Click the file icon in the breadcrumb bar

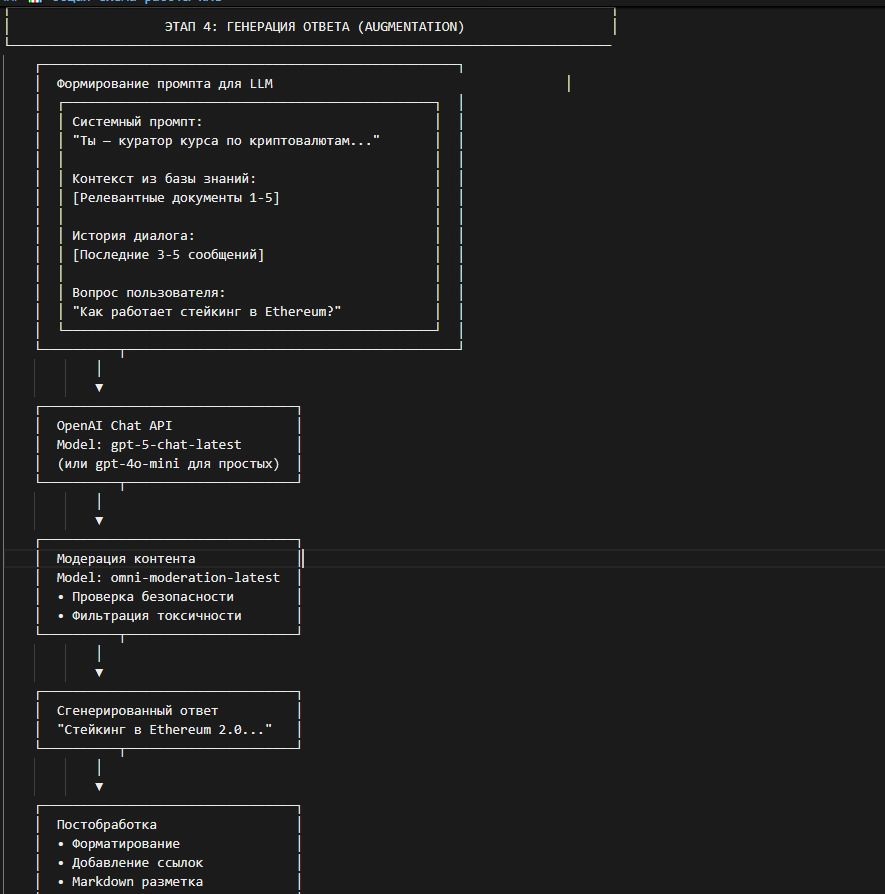(x=10, y=3)
